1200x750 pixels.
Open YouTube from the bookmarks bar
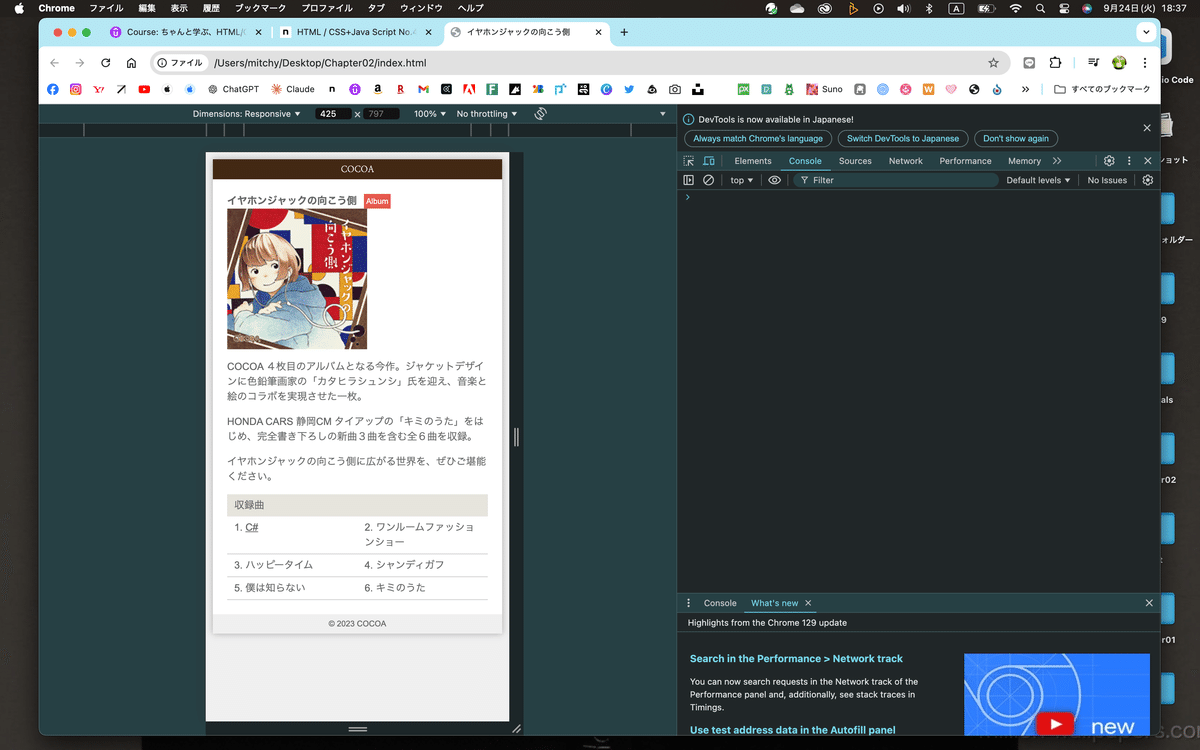coord(143,89)
